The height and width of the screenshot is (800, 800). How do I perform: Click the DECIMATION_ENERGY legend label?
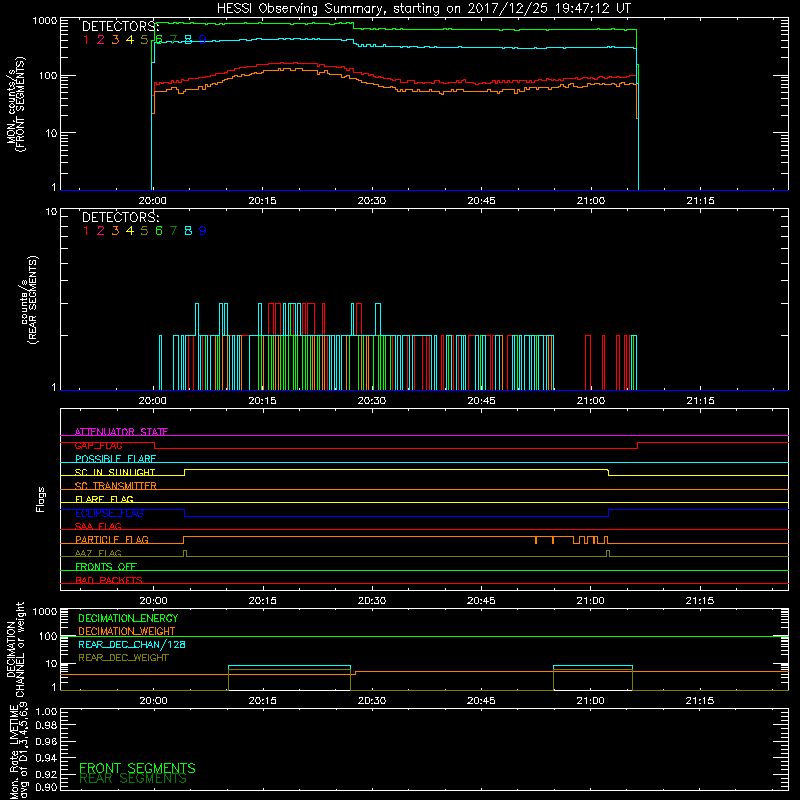point(128,618)
